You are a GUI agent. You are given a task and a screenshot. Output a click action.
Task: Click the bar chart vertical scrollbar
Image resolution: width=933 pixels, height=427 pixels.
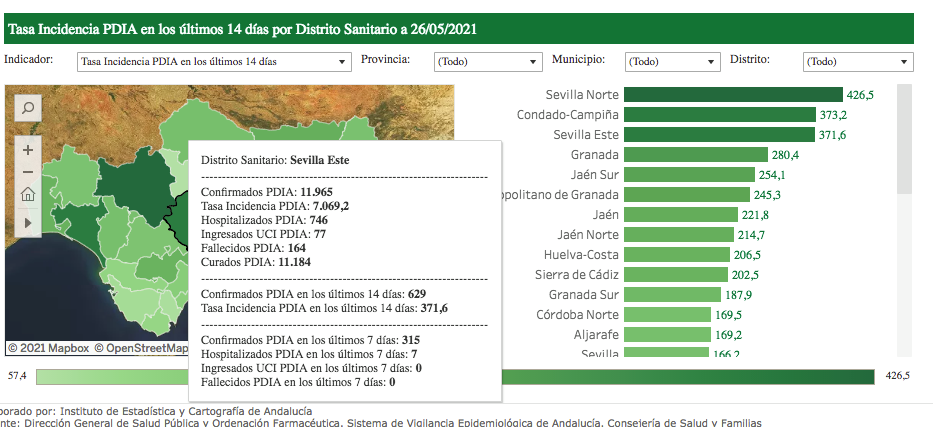tap(904, 140)
